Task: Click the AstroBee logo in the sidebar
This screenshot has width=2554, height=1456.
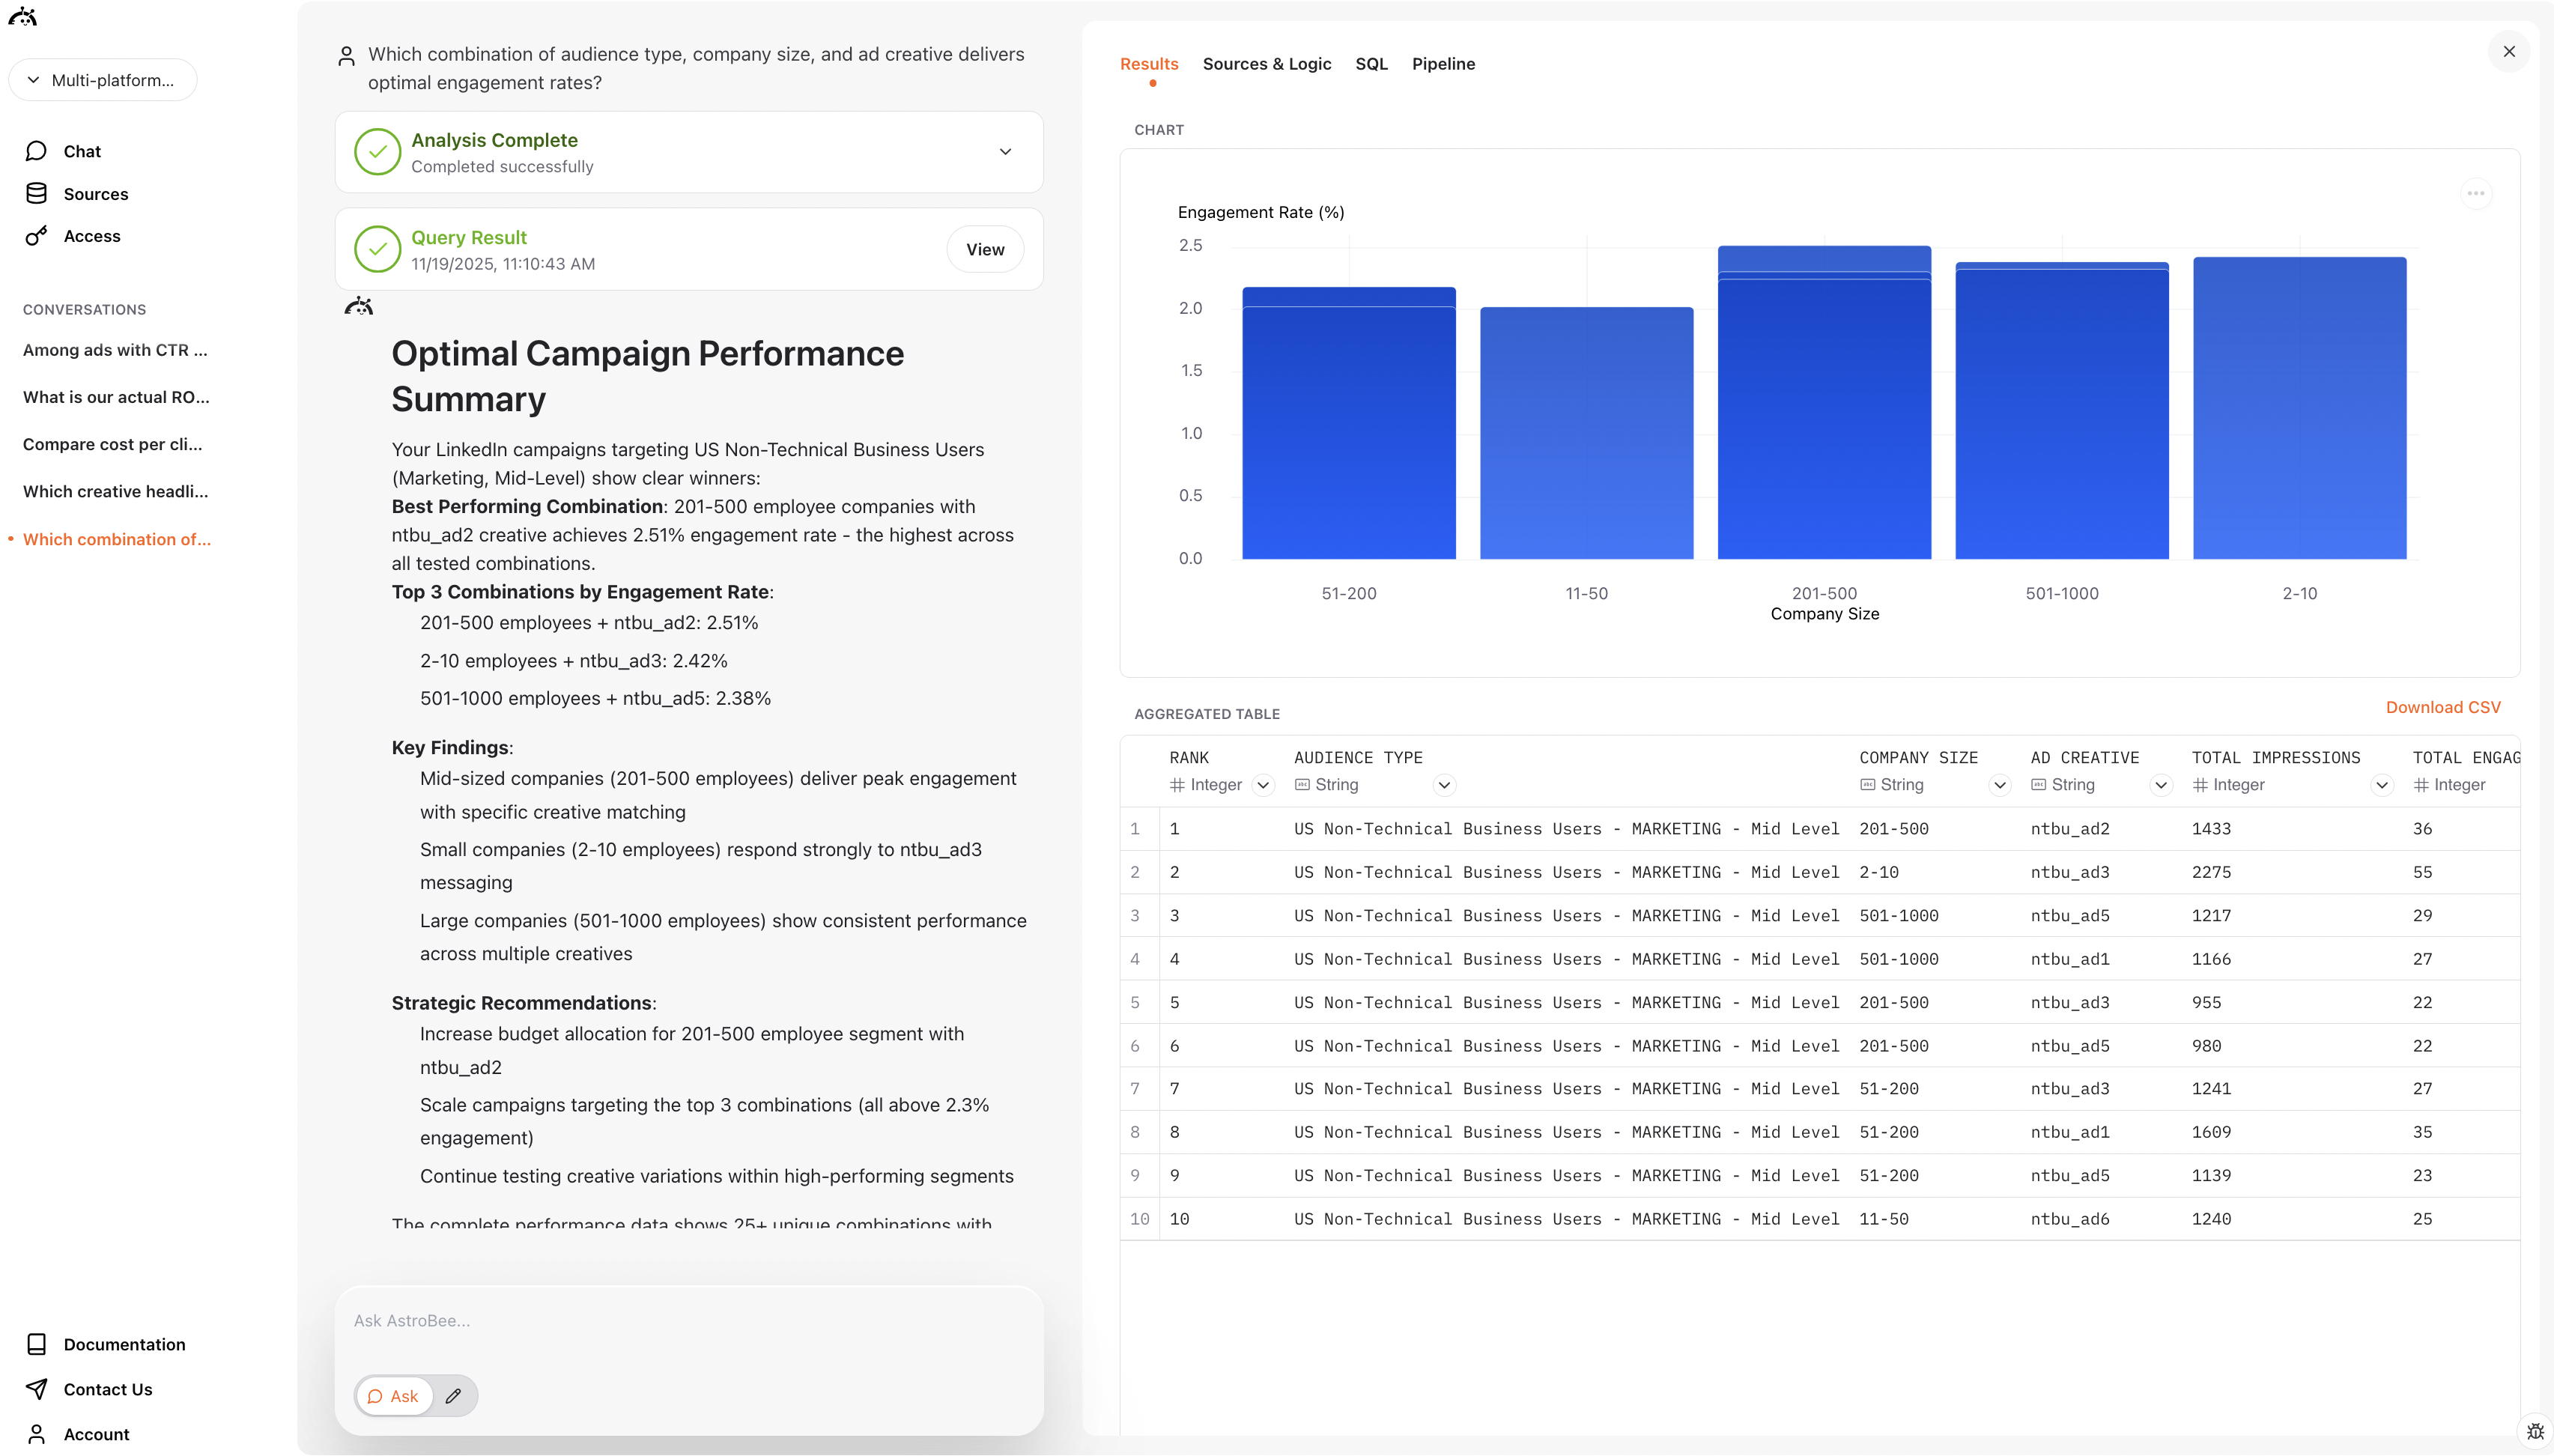Action: coord(23,16)
